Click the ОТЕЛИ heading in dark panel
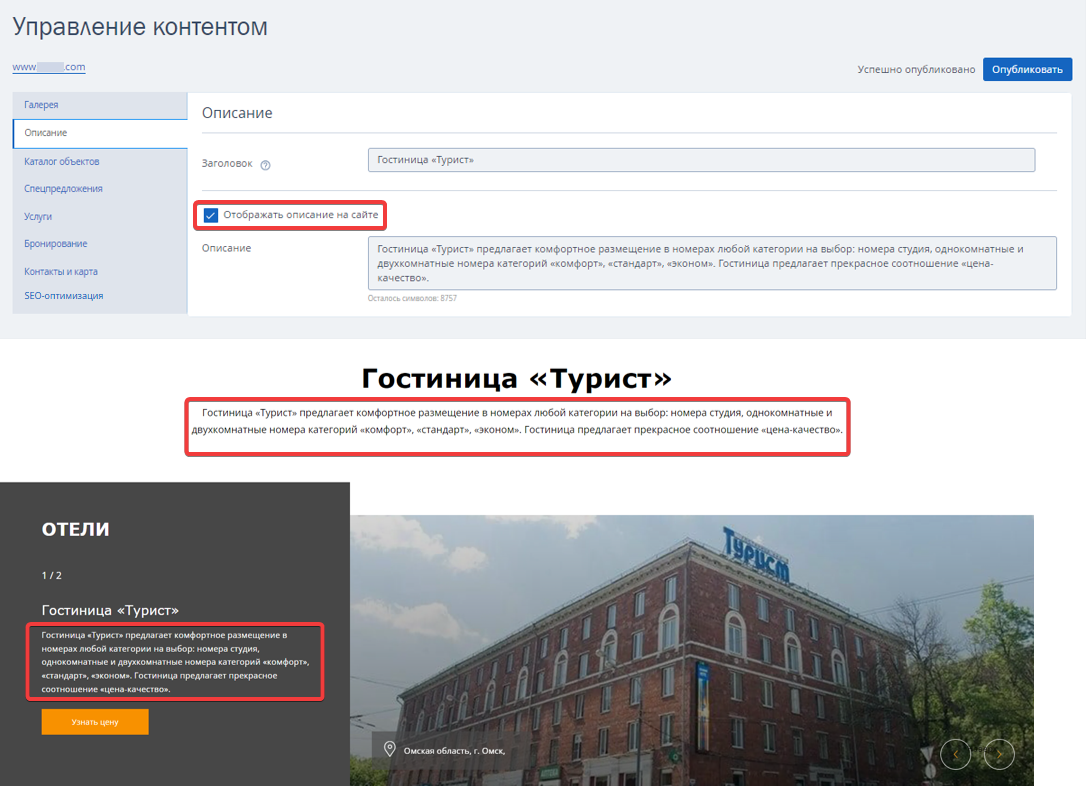 pos(76,529)
